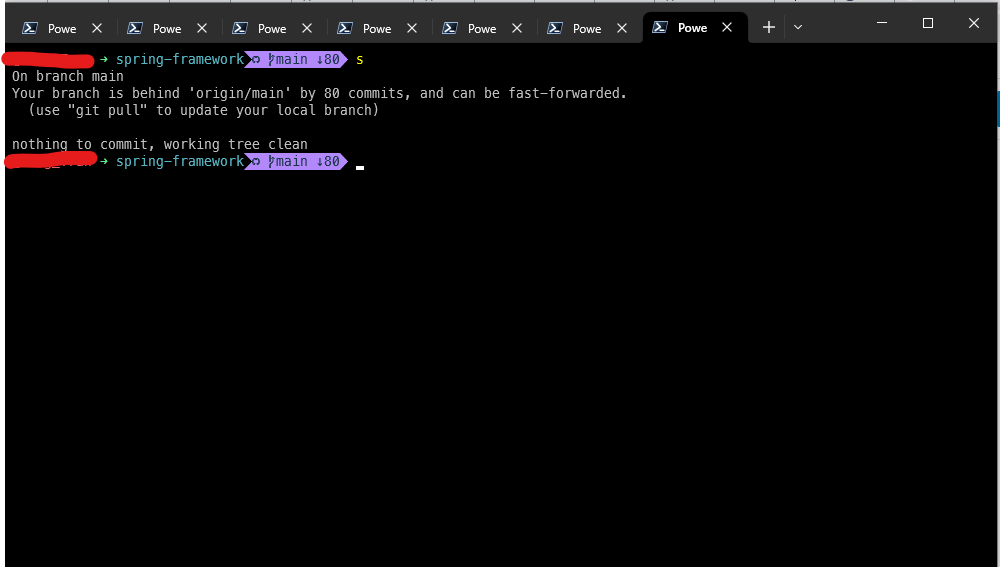Minimize the terminal window
The height and width of the screenshot is (567, 1000).
click(x=882, y=23)
